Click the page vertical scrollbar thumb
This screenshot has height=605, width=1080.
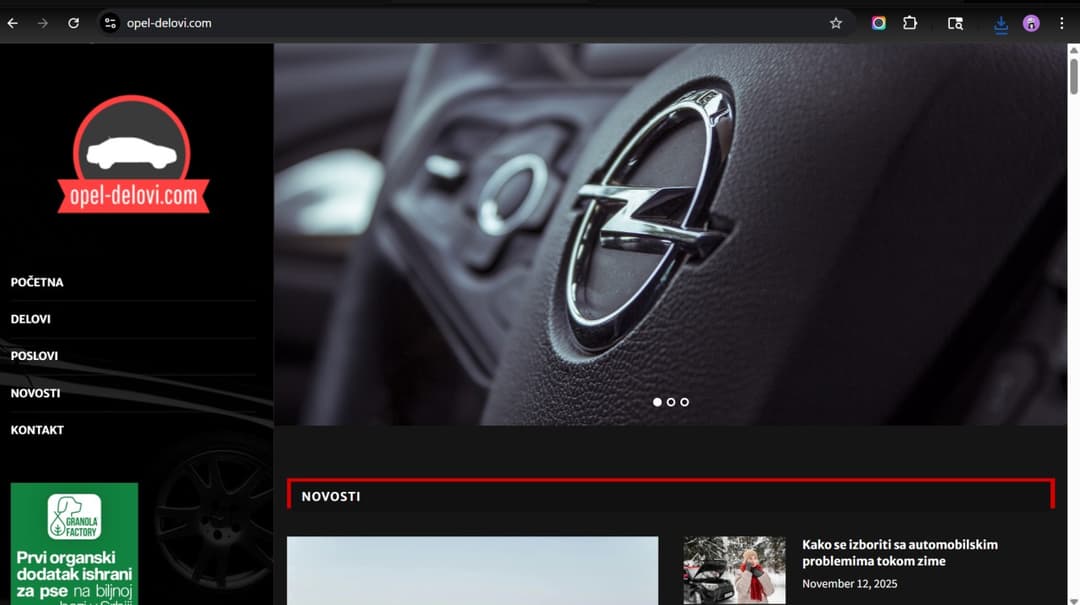1073,76
